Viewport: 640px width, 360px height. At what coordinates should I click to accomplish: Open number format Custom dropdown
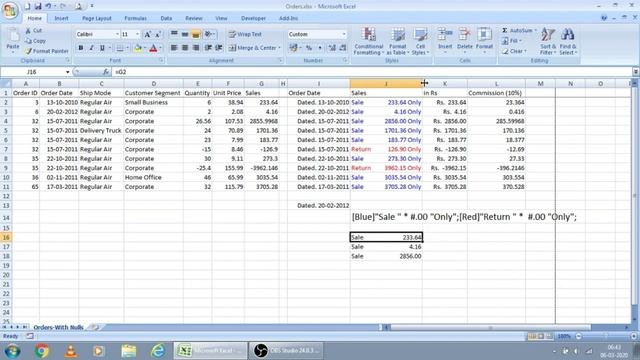click(344, 34)
